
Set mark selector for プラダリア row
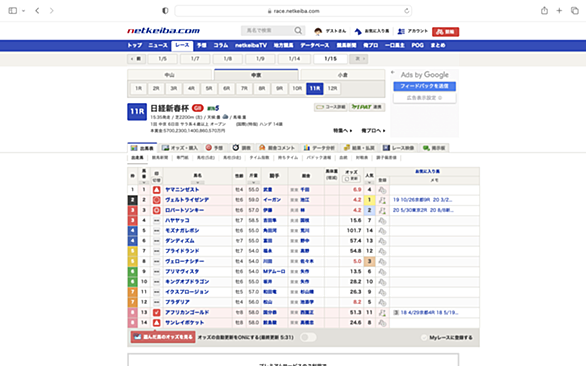point(157,302)
